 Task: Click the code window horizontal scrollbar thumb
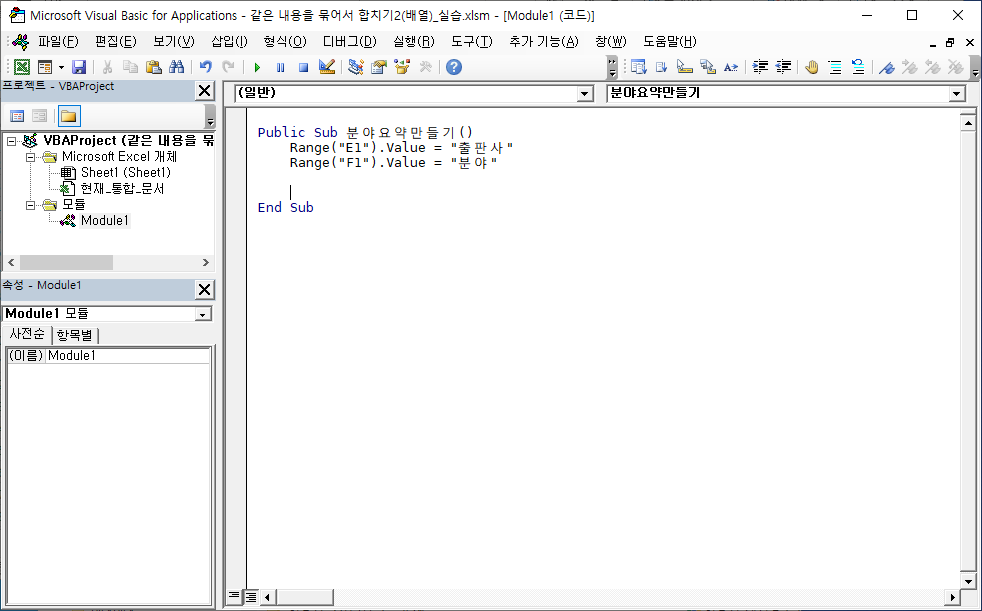point(305,597)
